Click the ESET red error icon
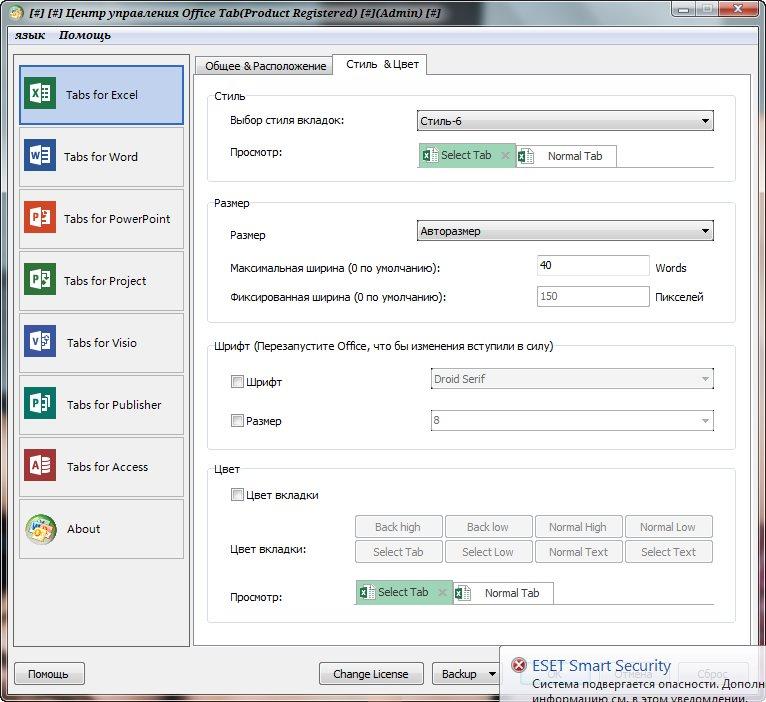The height and width of the screenshot is (702, 766). tap(518, 665)
